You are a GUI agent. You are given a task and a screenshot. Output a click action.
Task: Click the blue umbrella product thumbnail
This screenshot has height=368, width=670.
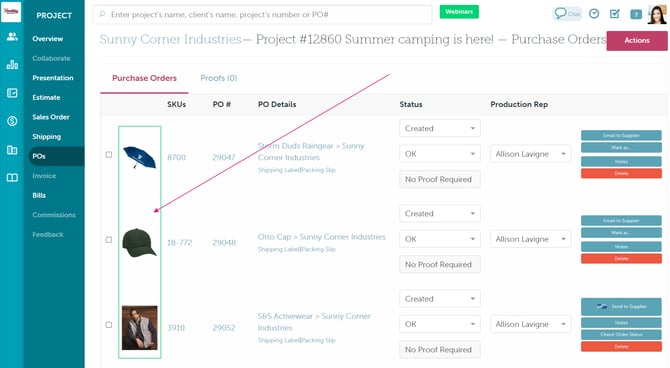point(139,157)
